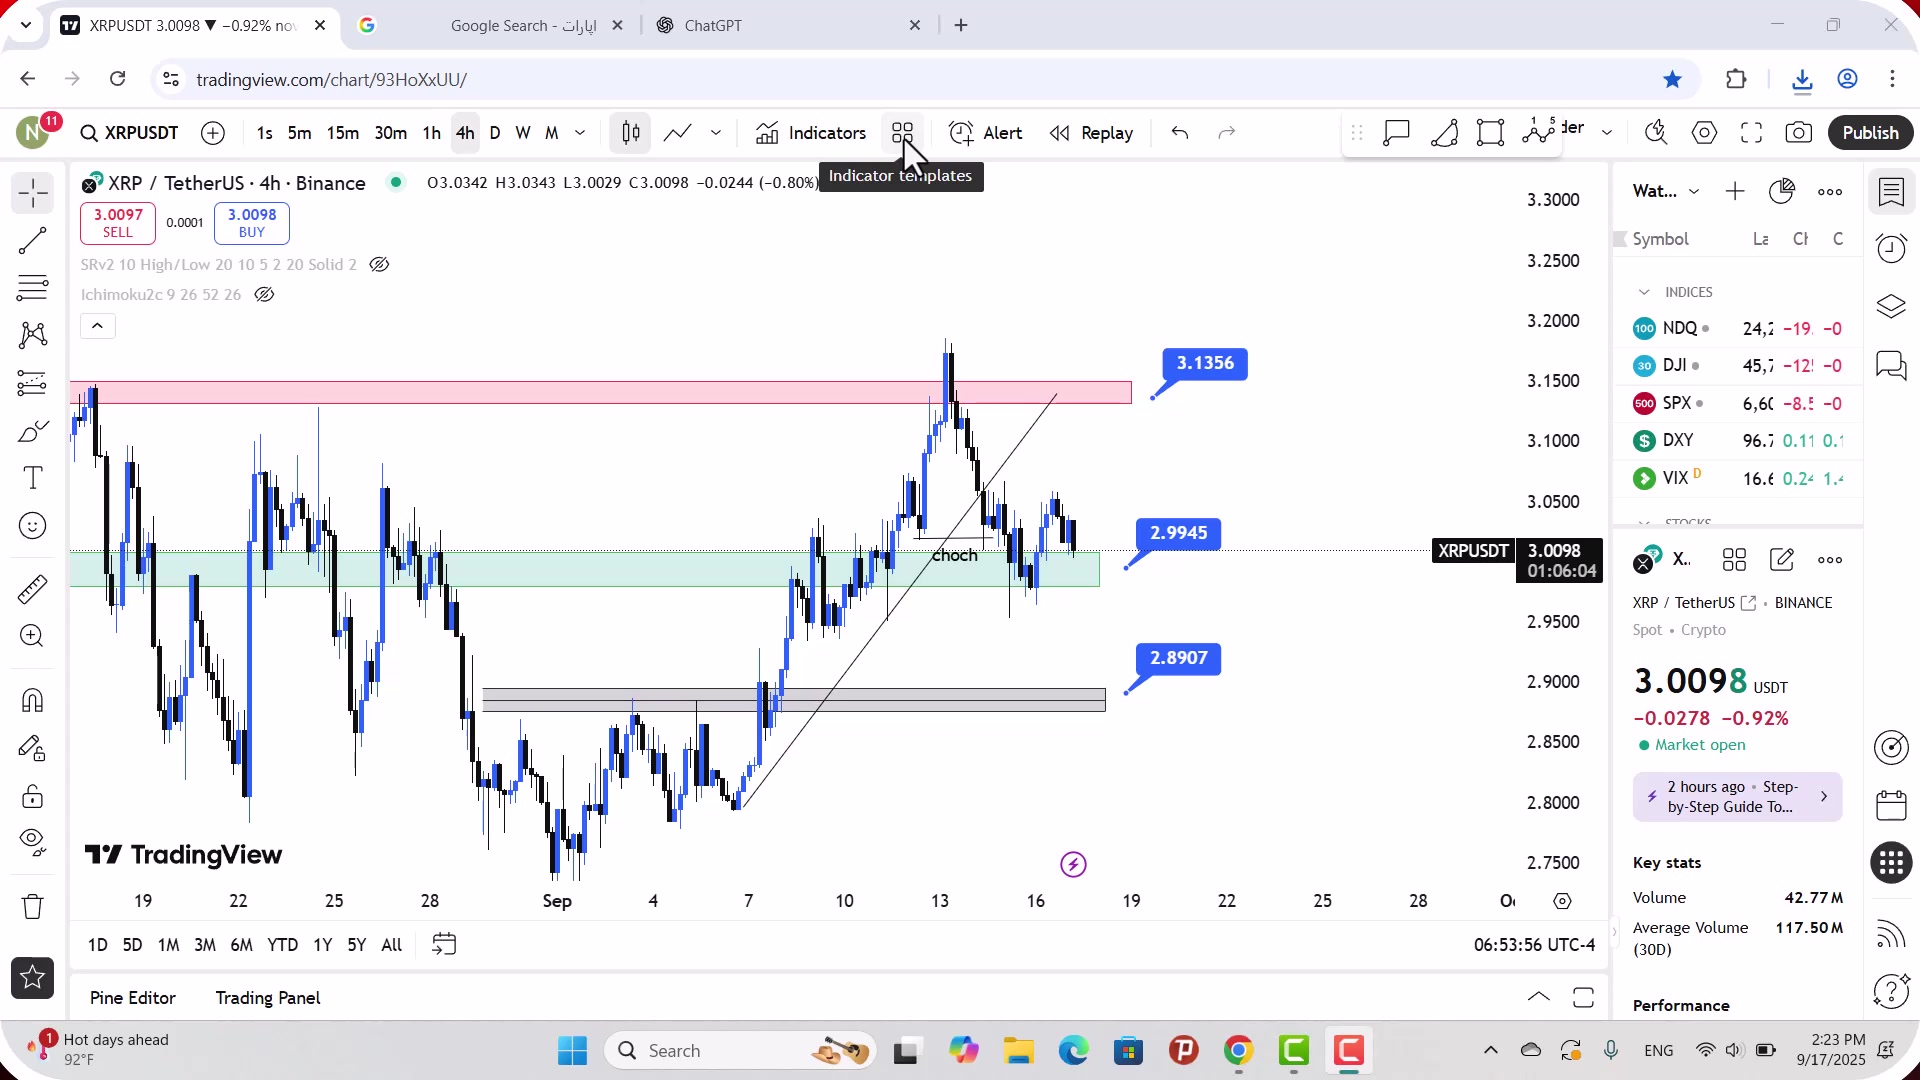Open the Fibonacci retracement tools
Image resolution: width=1920 pixels, height=1080 pixels.
pyautogui.click(x=32, y=288)
